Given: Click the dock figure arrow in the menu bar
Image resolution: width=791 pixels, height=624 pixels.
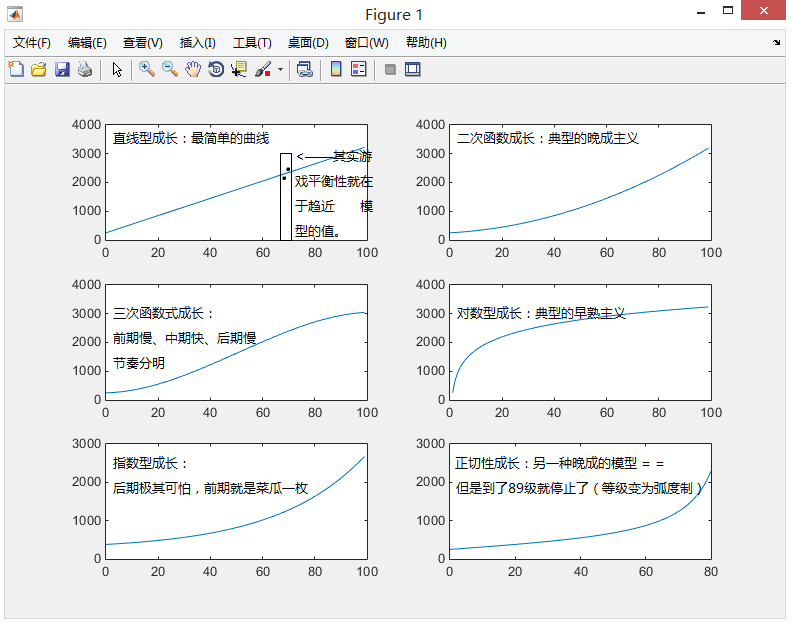Looking at the screenshot, I should (x=776, y=43).
